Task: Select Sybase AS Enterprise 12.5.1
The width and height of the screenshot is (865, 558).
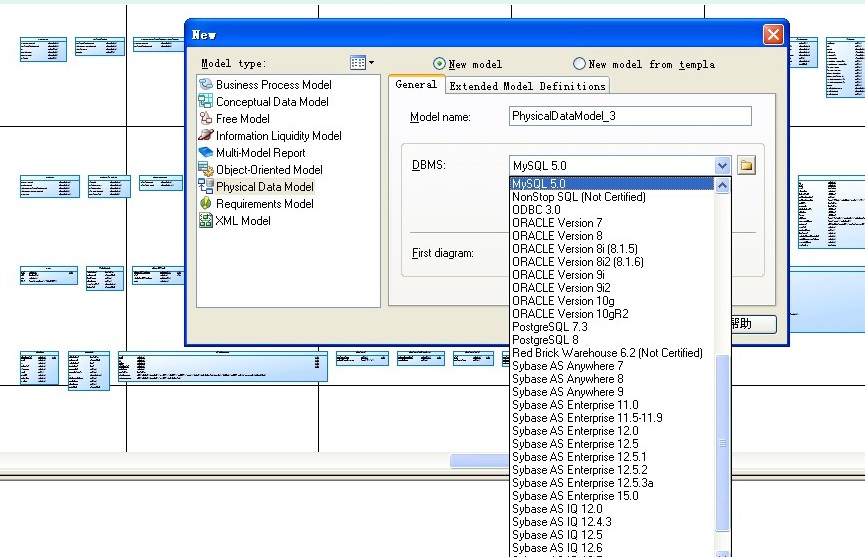Action: tap(612, 456)
